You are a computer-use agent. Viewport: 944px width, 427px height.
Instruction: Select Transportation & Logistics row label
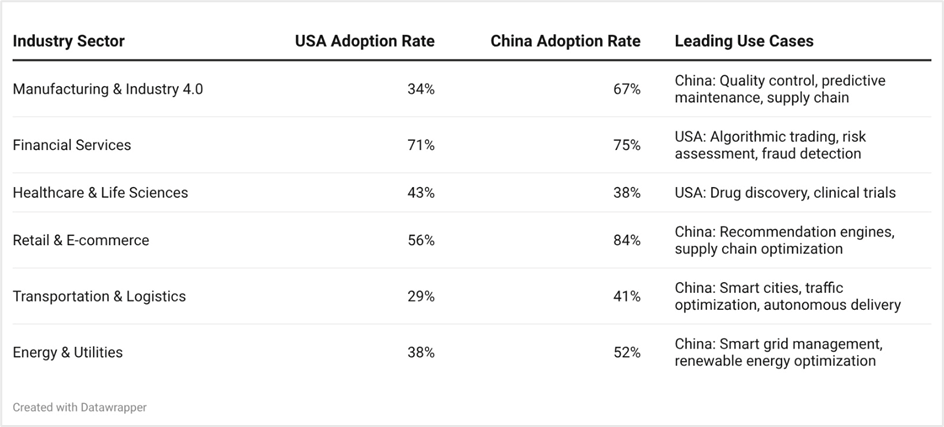pyautogui.click(x=99, y=296)
